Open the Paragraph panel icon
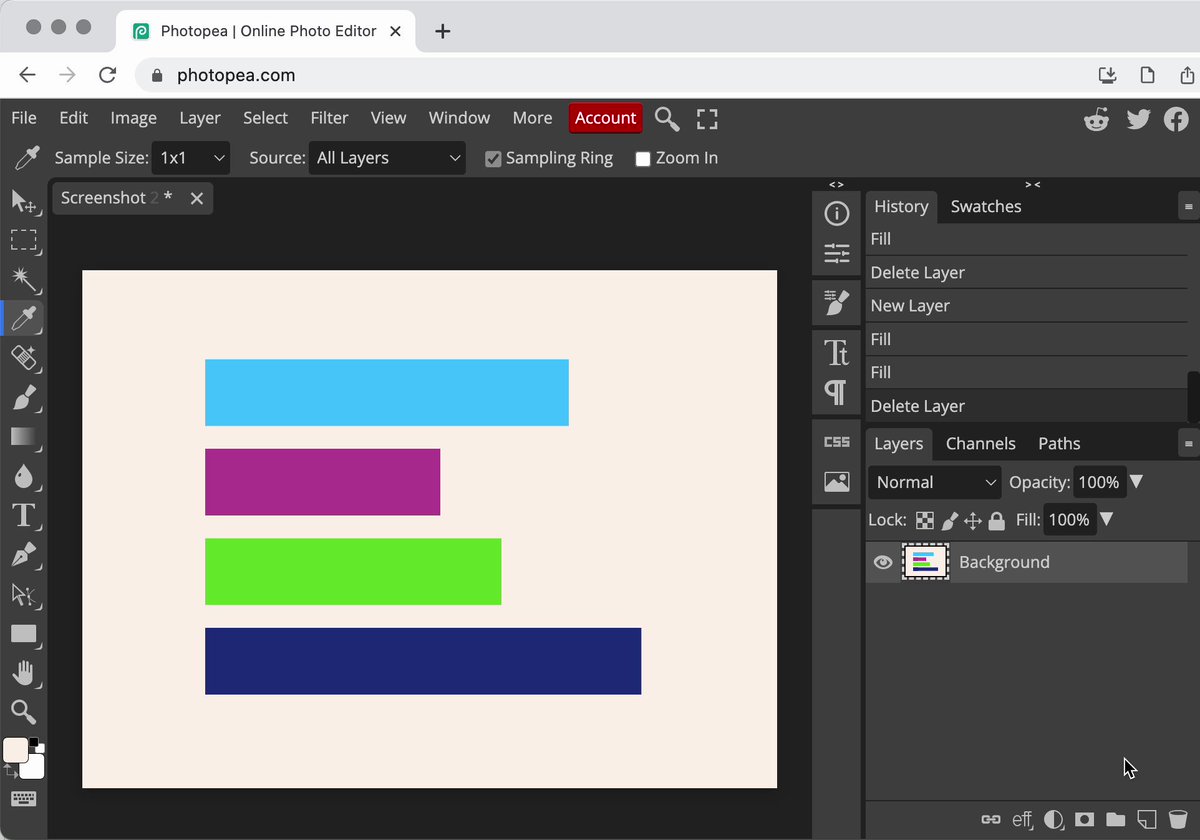Viewport: 1200px width, 840px height. [837, 392]
